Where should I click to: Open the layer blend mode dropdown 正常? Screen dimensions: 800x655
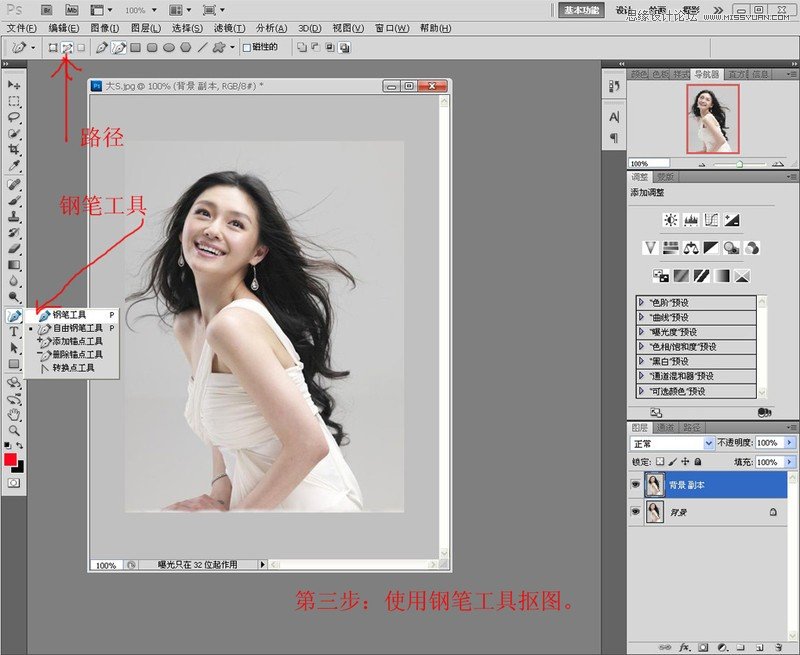[x=669, y=443]
